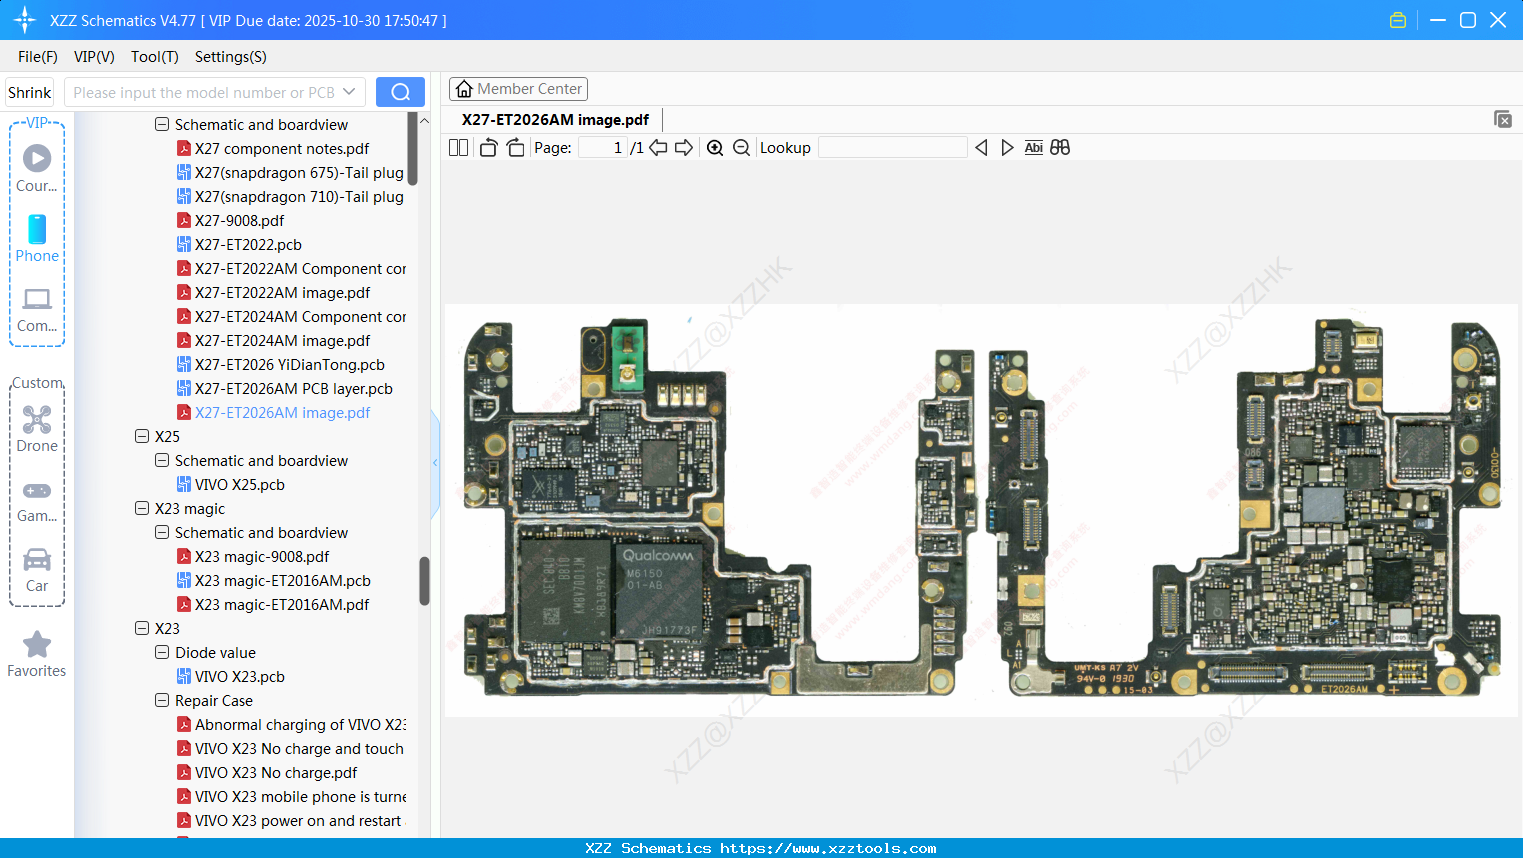Collapse the Repair Case folder
This screenshot has height=858, width=1523.
(x=162, y=701)
